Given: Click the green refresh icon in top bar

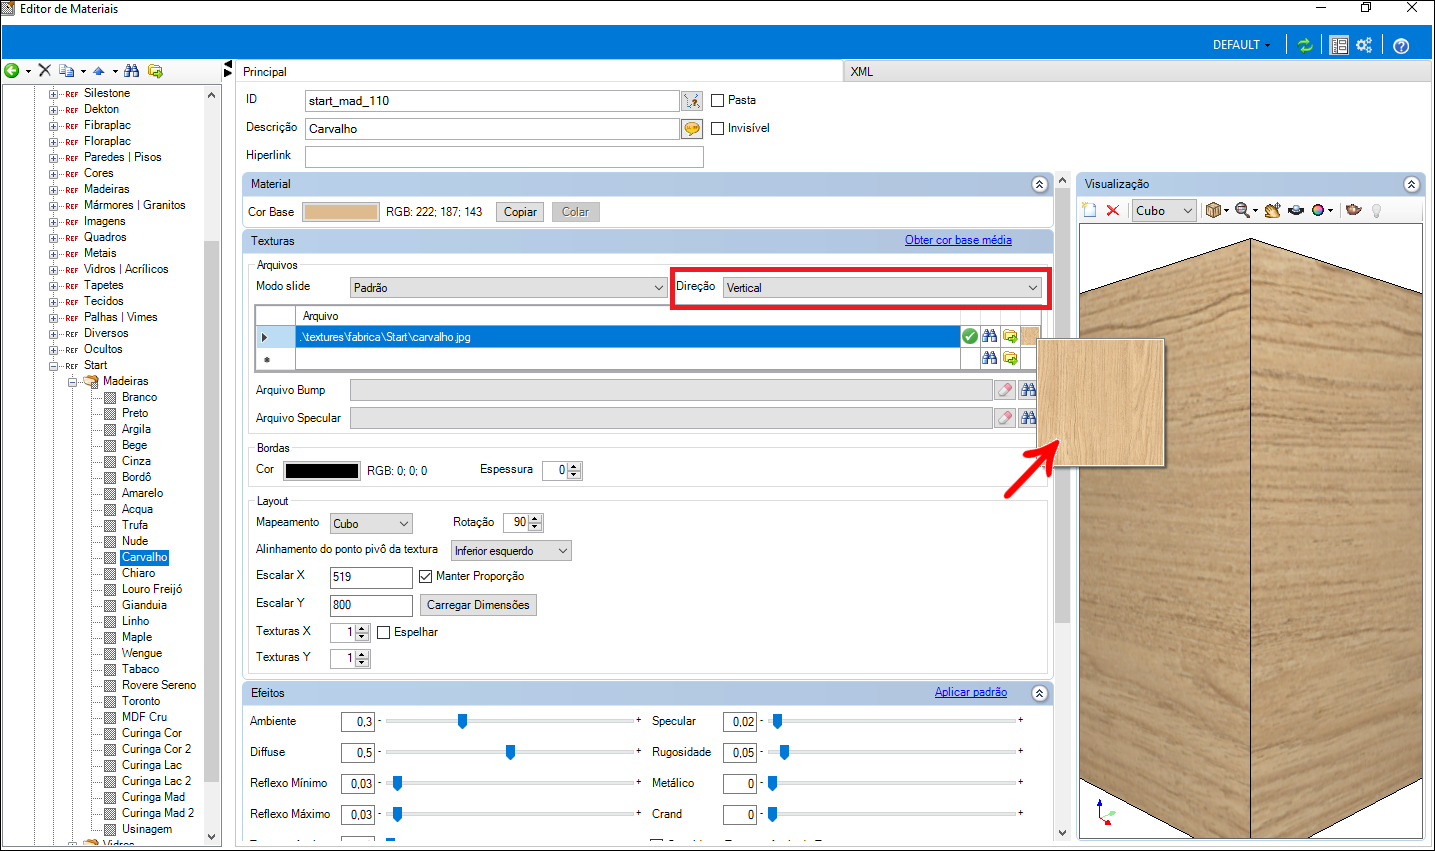Looking at the screenshot, I should point(1305,45).
